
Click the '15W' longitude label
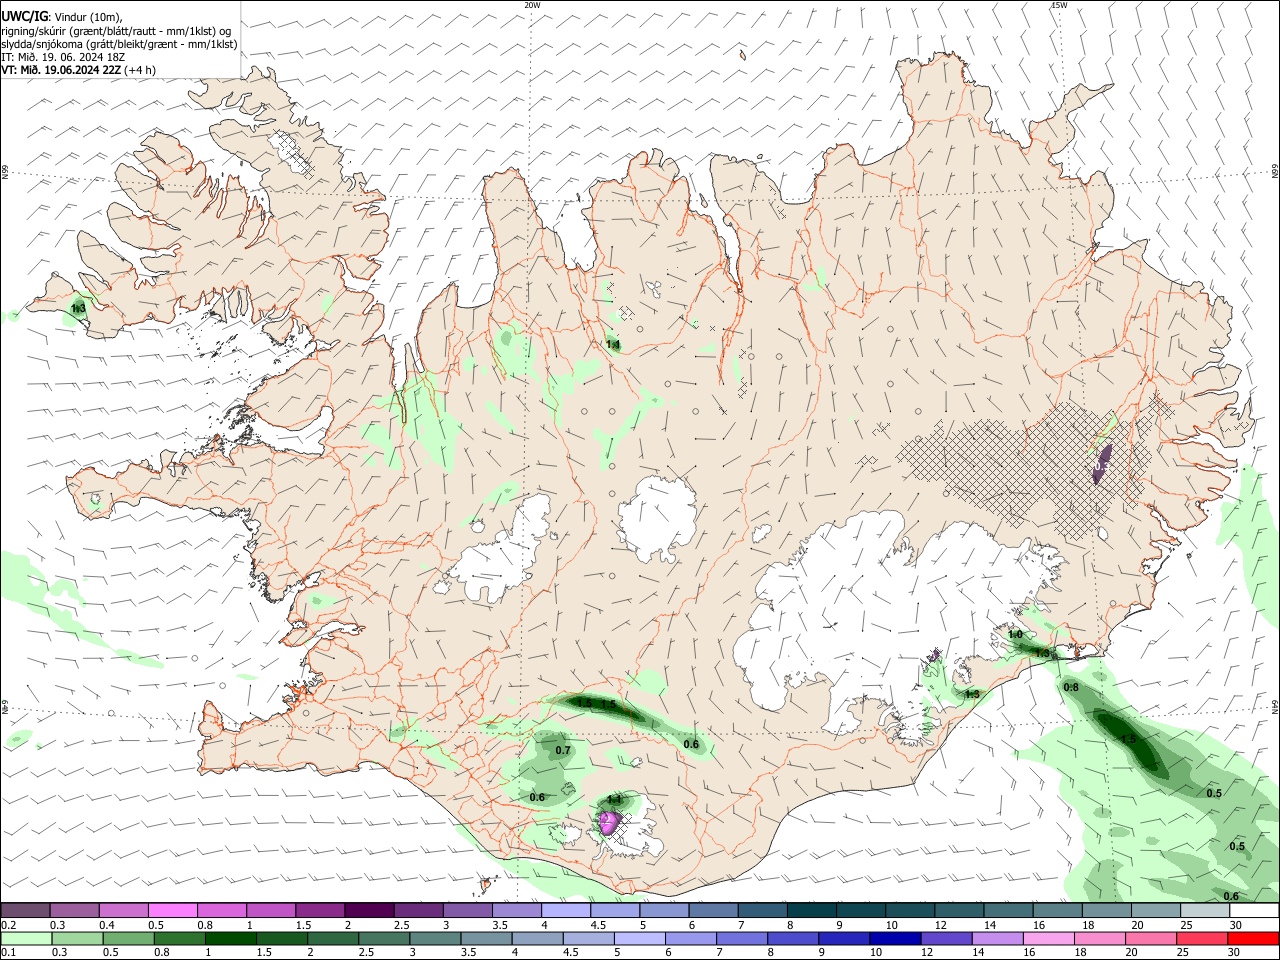pos(1059,5)
